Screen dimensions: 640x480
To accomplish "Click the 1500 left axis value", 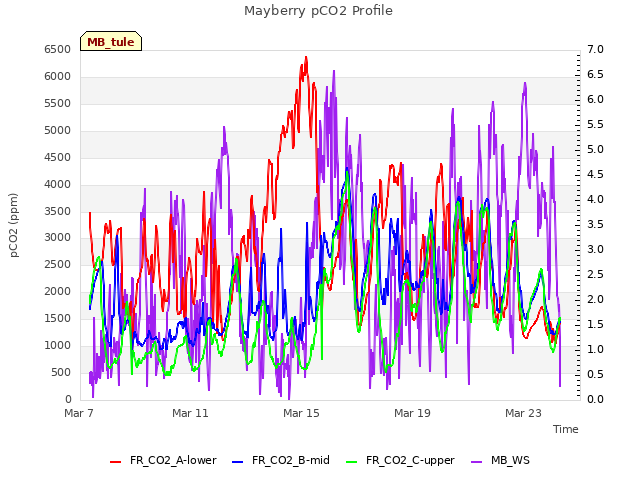I will pos(58,319).
